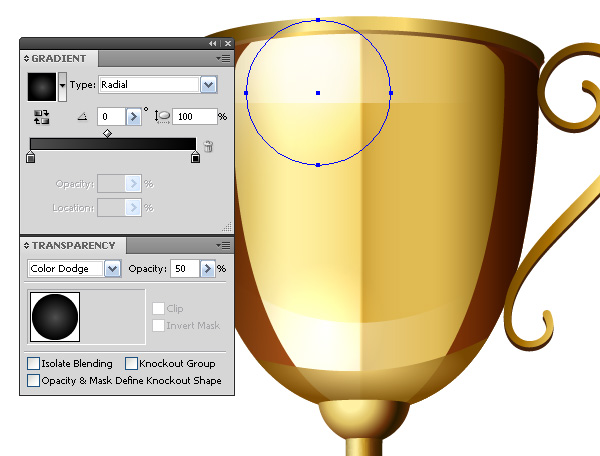
Task: Click the greyed-out Invert Mask checkbox
Action: click(158, 326)
